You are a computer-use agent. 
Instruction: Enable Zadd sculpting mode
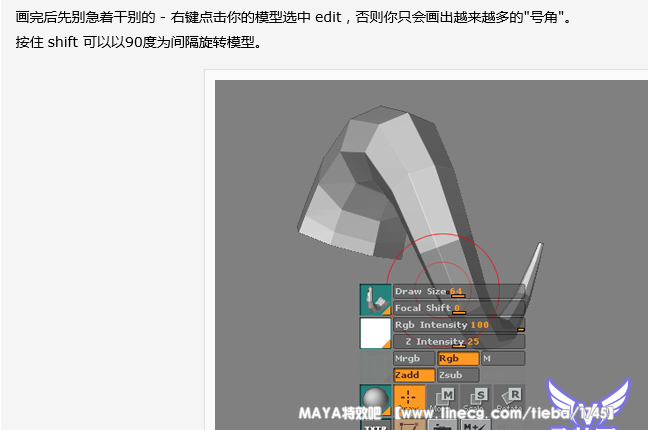[414, 375]
